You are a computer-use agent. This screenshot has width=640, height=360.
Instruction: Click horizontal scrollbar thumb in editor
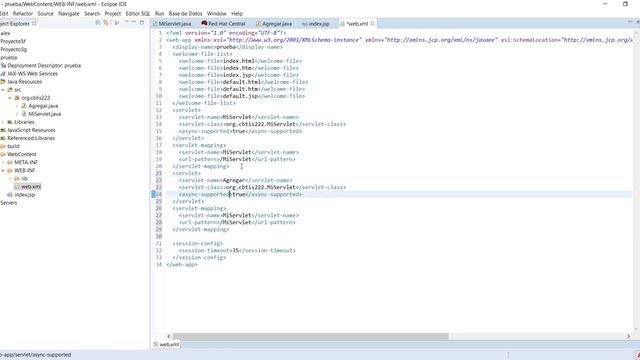(x=310, y=336)
